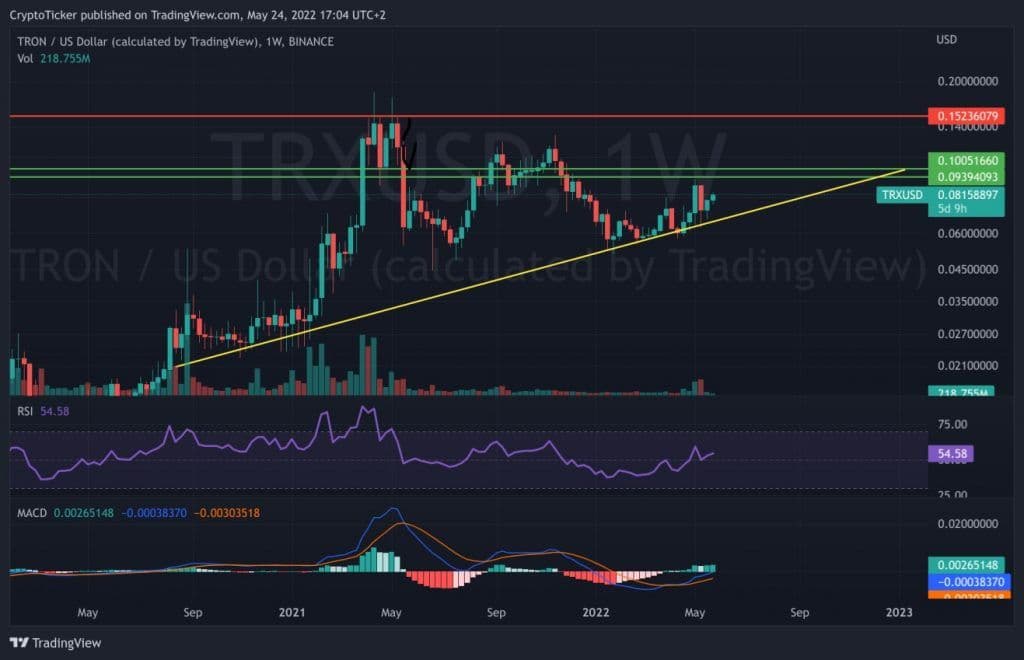Select the MACD indicator legend label
Screen dimensions: 1024x660
point(32,513)
